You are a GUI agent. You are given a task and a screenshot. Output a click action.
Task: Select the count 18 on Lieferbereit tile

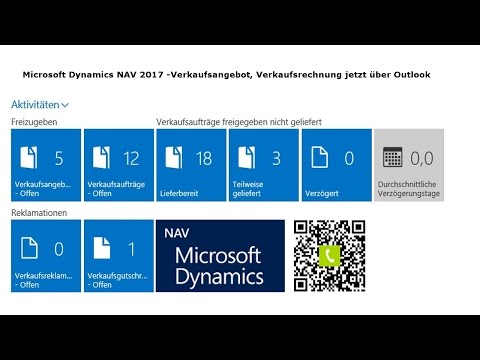tap(204, 158)
